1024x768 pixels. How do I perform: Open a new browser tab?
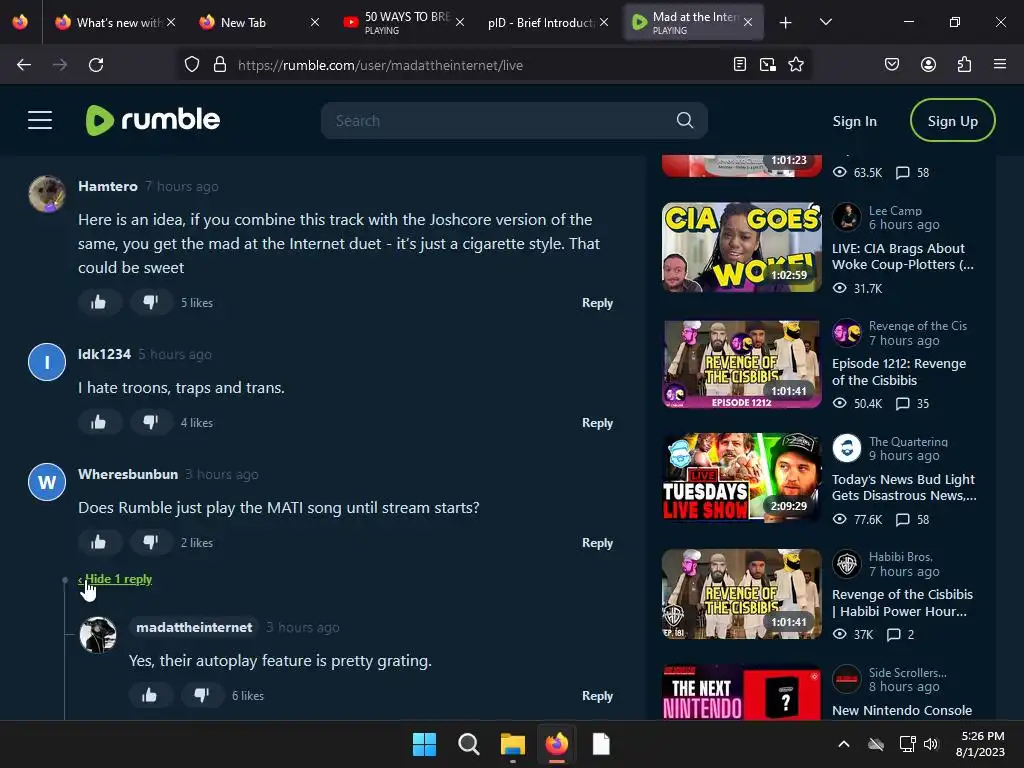click(x=785, y=22)
